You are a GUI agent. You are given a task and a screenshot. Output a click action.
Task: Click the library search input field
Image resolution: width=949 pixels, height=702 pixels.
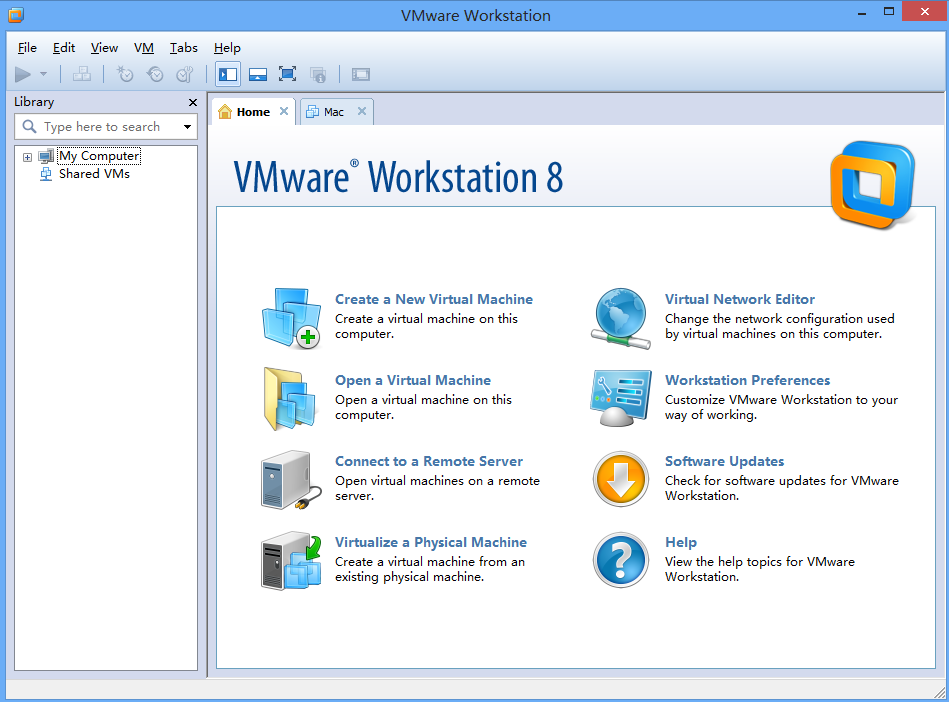[103, 126]
